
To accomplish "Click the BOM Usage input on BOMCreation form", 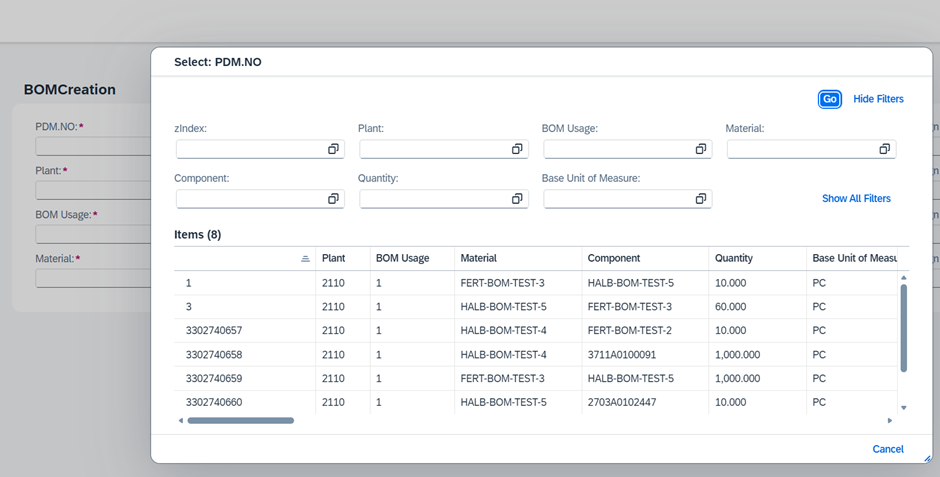I will [93, 234].
